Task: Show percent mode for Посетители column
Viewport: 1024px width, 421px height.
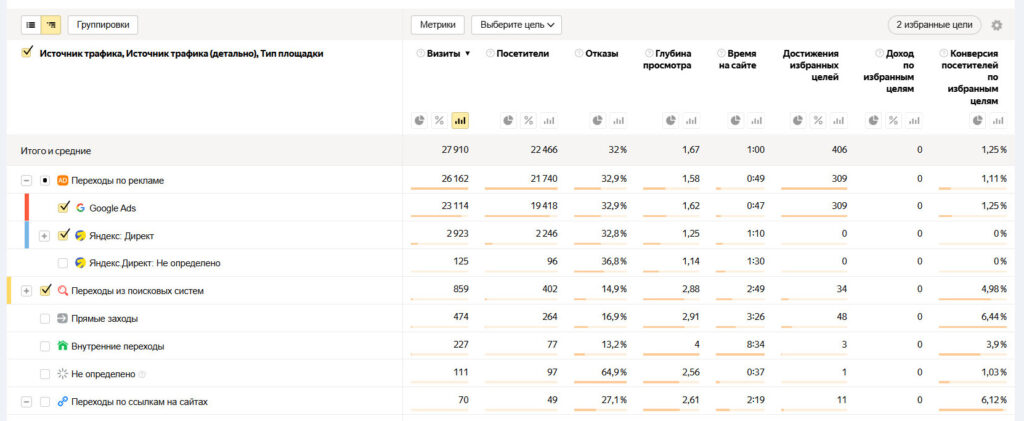Action: coord(529,120)
